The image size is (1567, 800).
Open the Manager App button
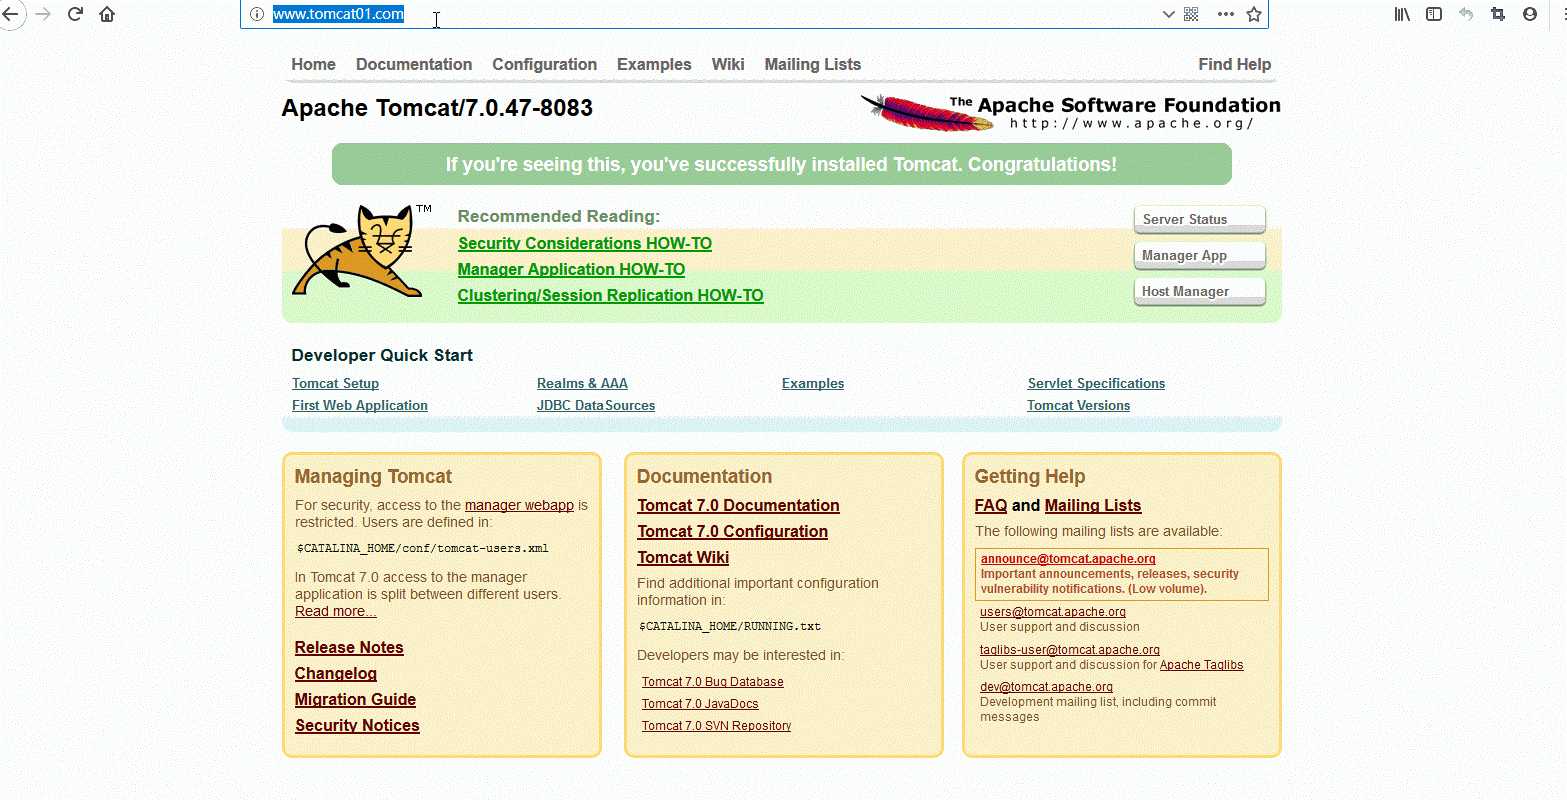point(1199,255)
